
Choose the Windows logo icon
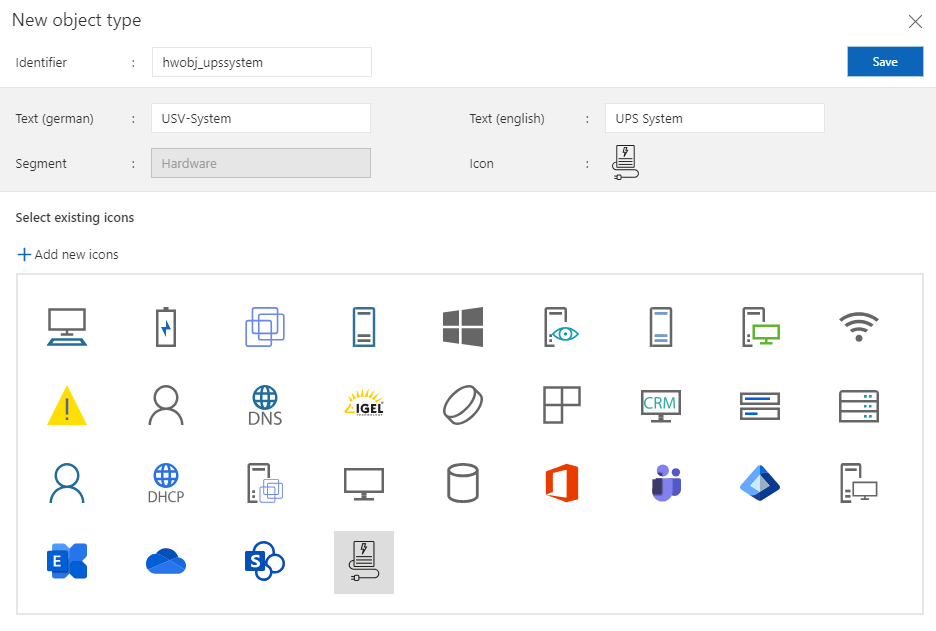(x=463, y=327)
